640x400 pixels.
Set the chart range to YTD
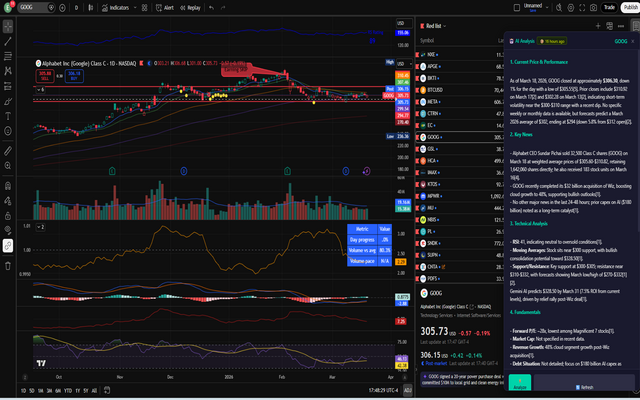[x=68, y=391]
